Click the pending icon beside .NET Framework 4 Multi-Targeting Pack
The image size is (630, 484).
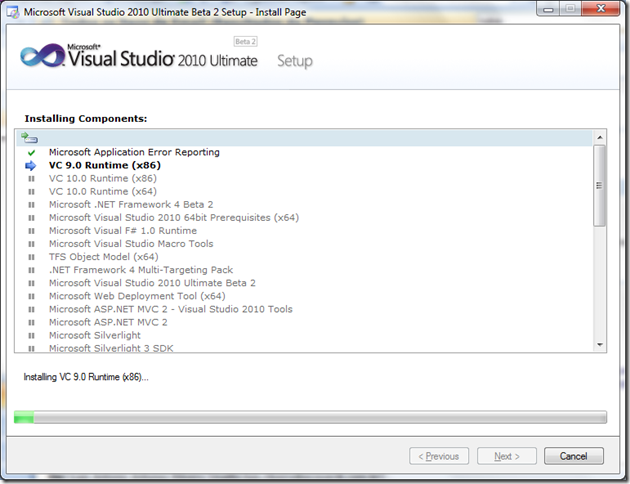tap(31, 270)
